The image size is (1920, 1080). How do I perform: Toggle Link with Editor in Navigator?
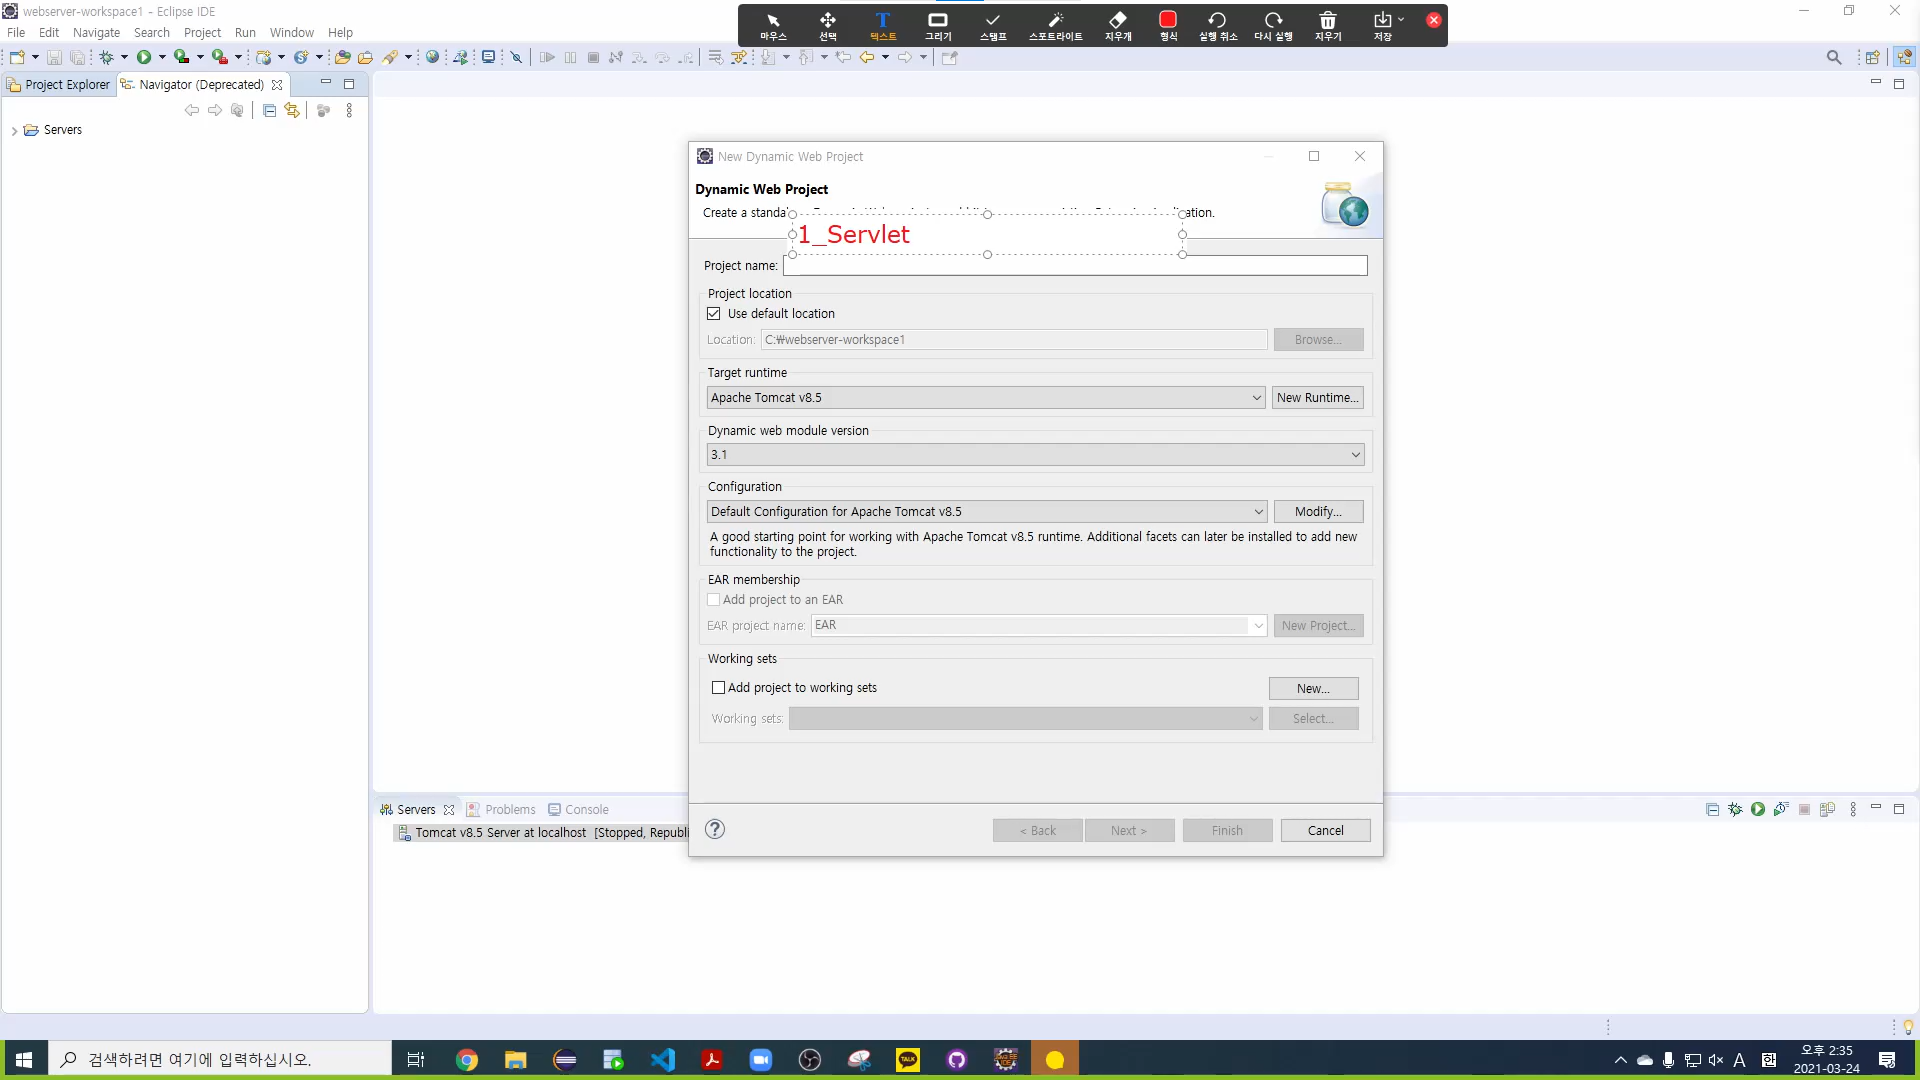[x=292, y=110]
